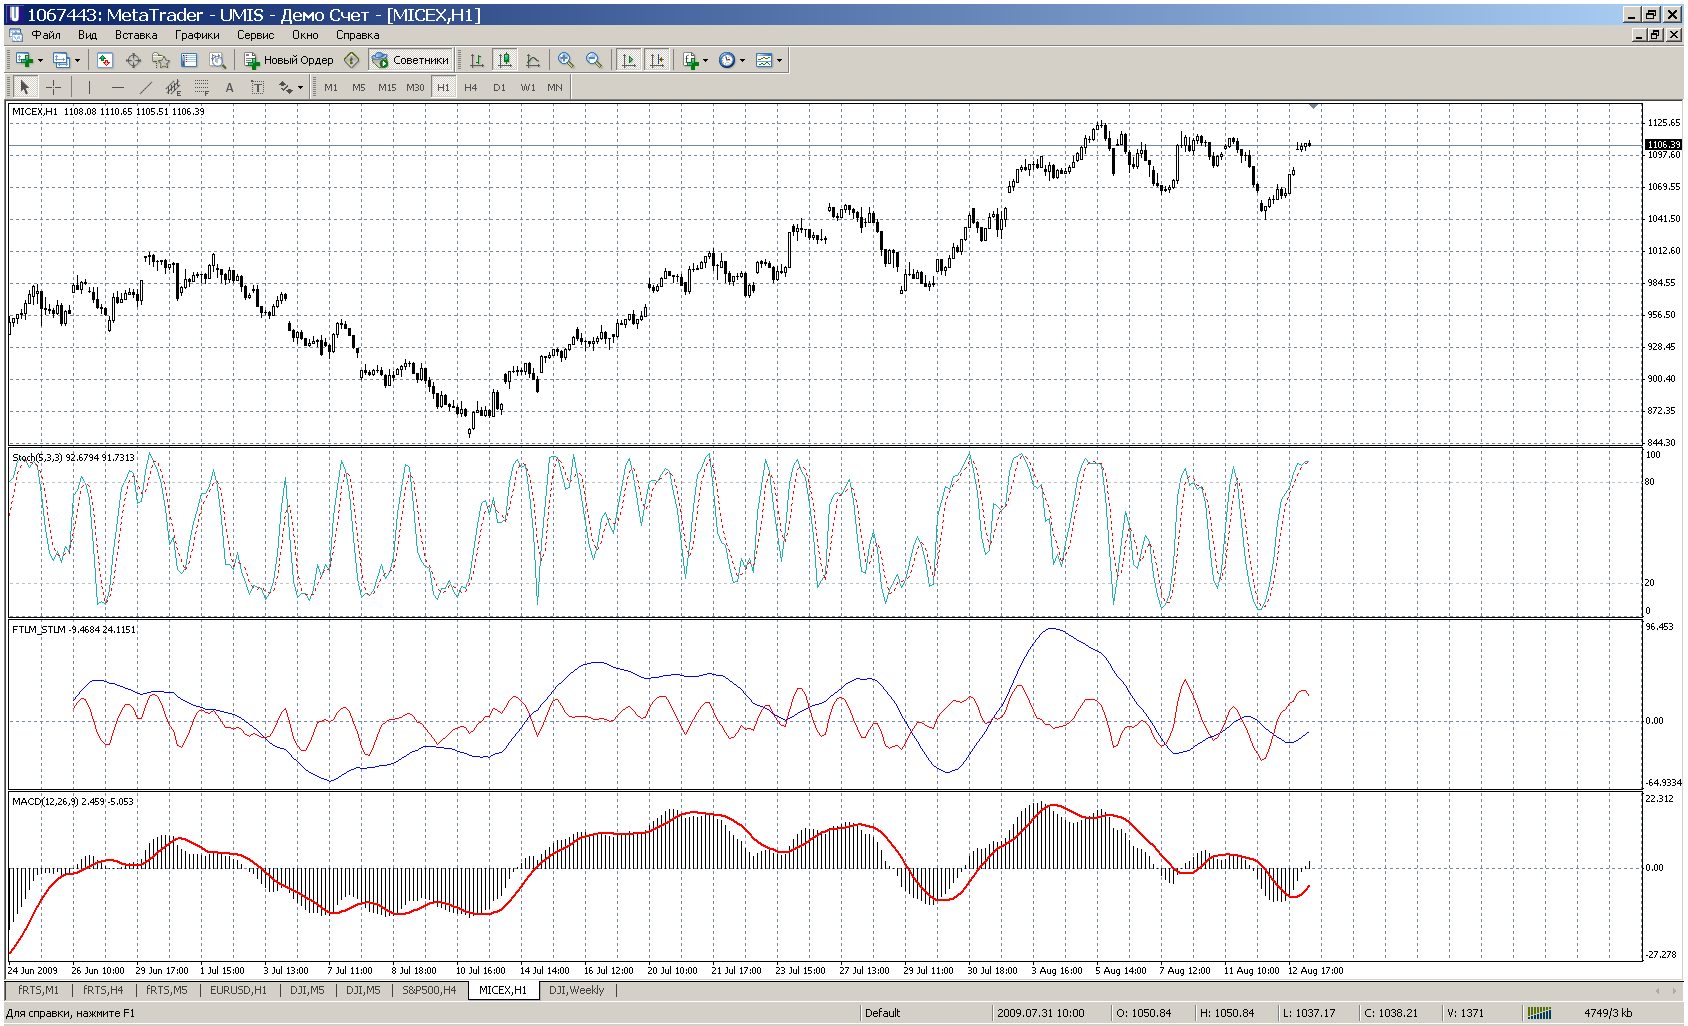Open the Графики menu
This screenshot has height=1026, width=1688.
pyautogui.click(x=197, y=35)
